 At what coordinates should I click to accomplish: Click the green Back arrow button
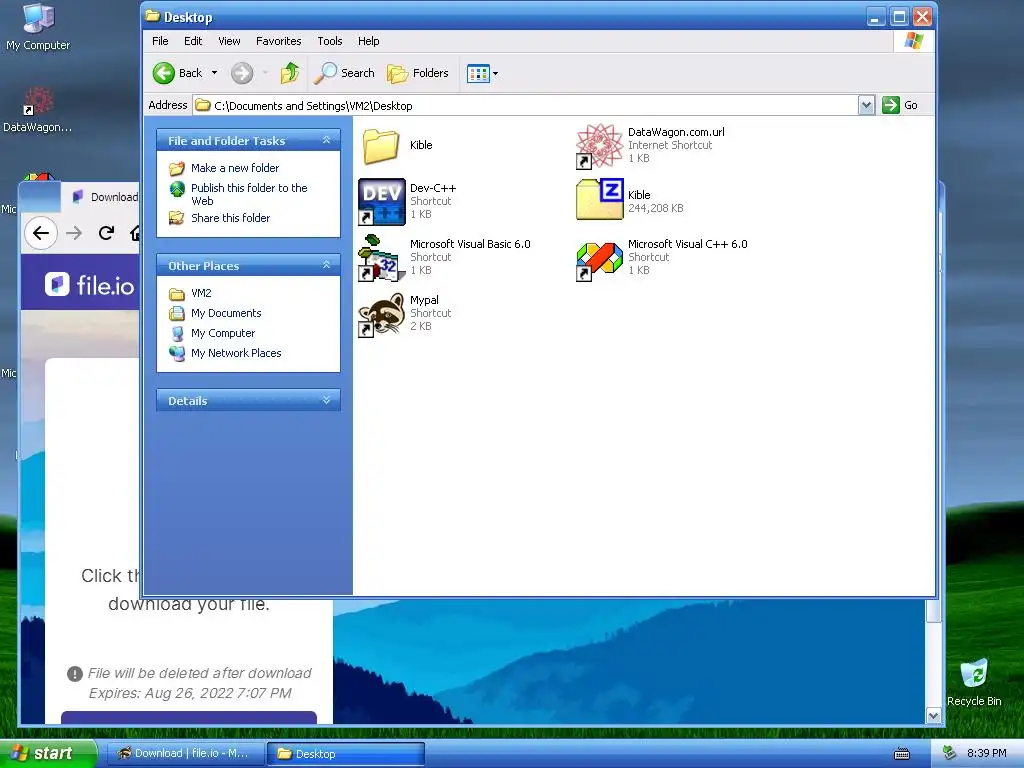(x=164, y=73)
